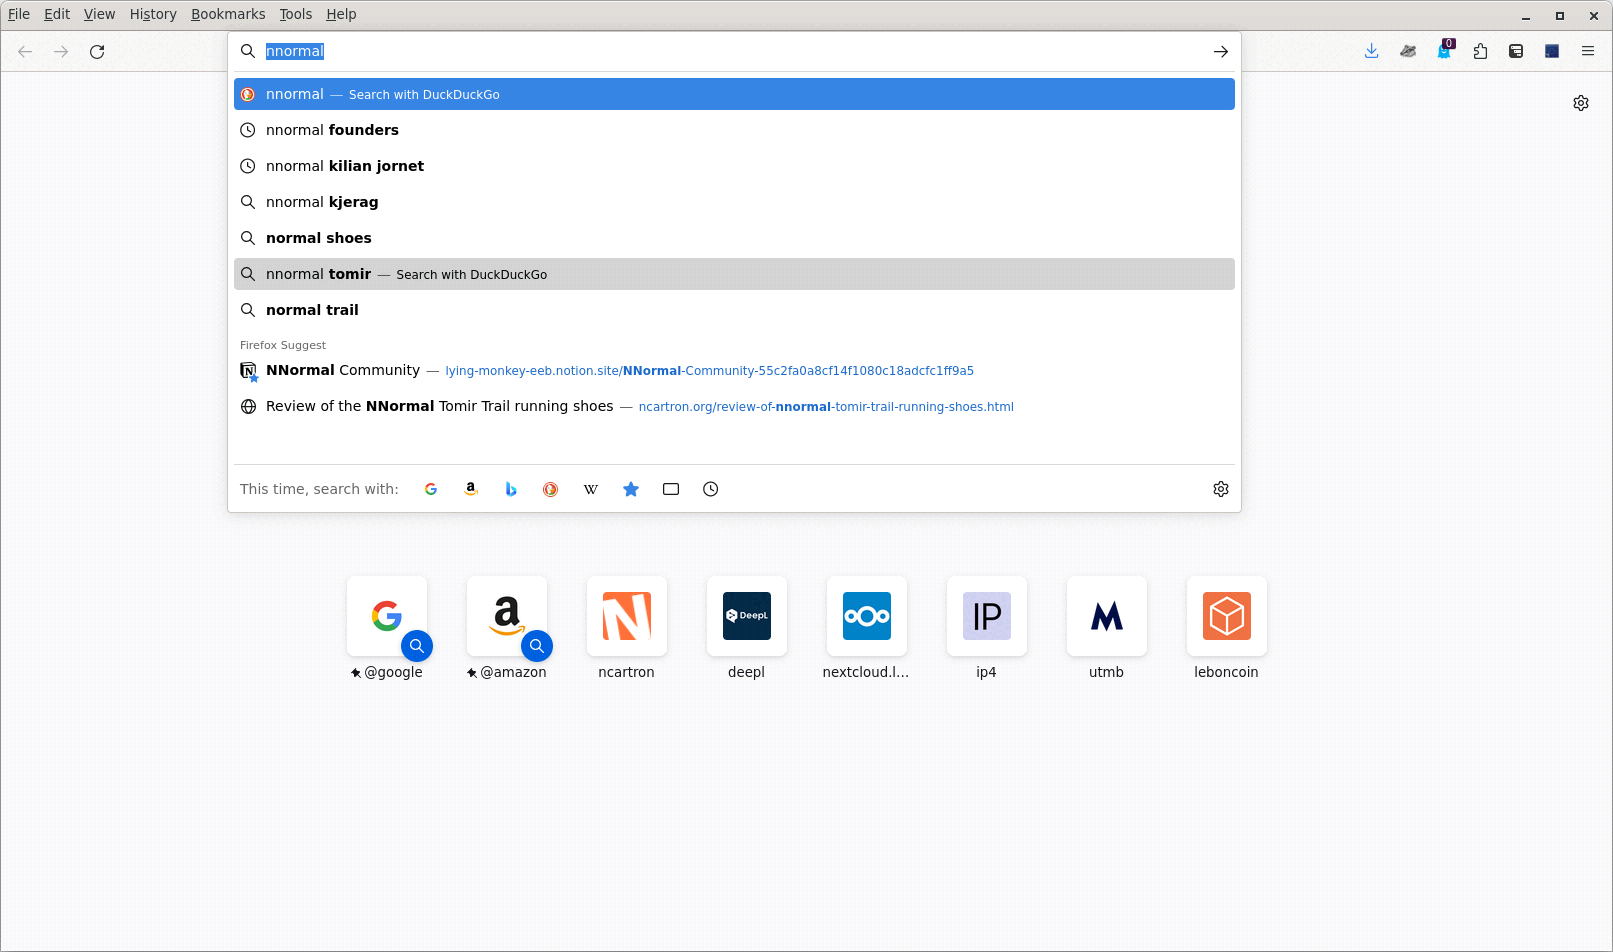Reload the current page
The width and height of the screenshot is (1613, 952).
point(97,51)
